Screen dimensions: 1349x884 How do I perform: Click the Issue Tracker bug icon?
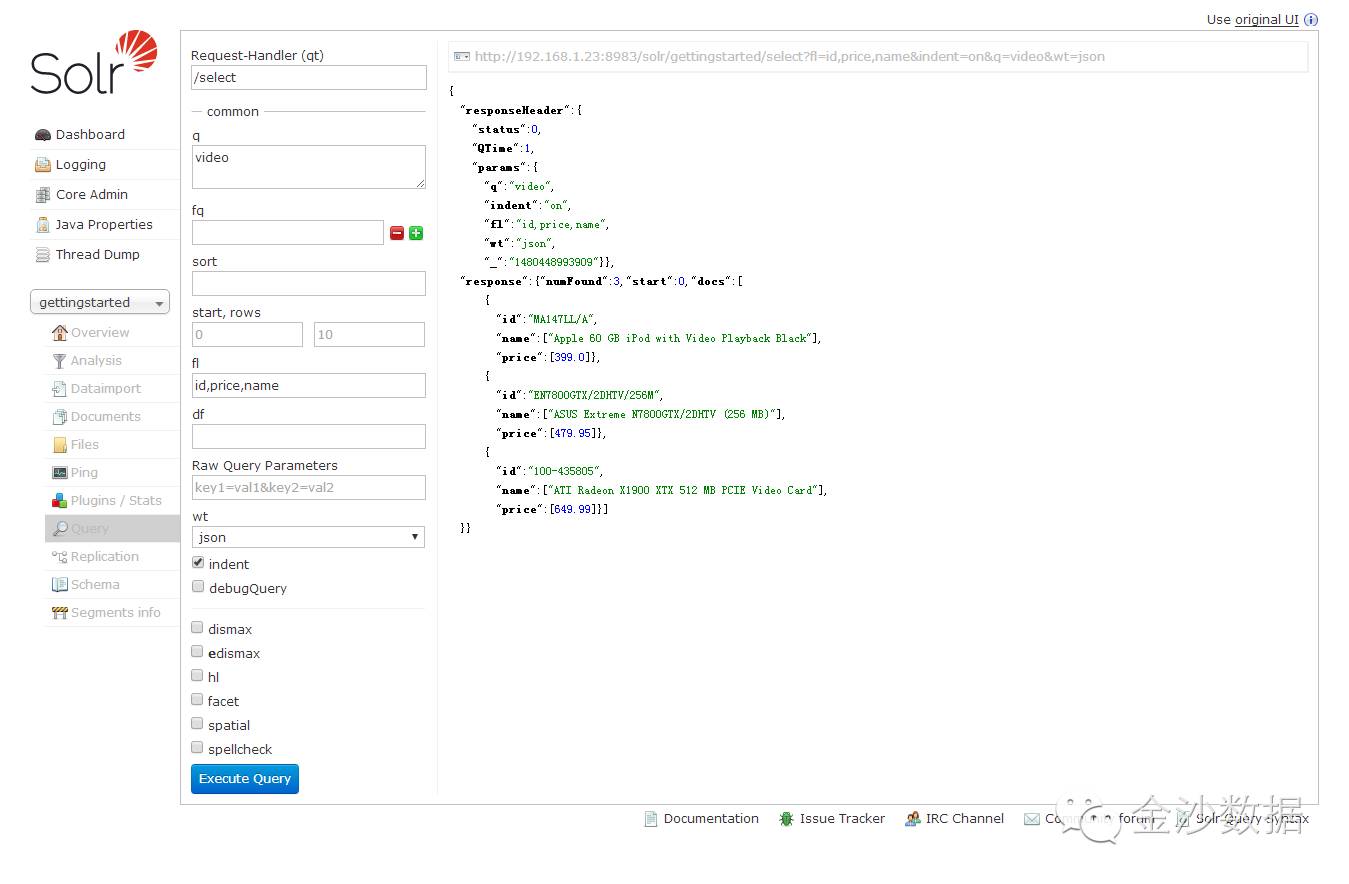tap(787, 819)
